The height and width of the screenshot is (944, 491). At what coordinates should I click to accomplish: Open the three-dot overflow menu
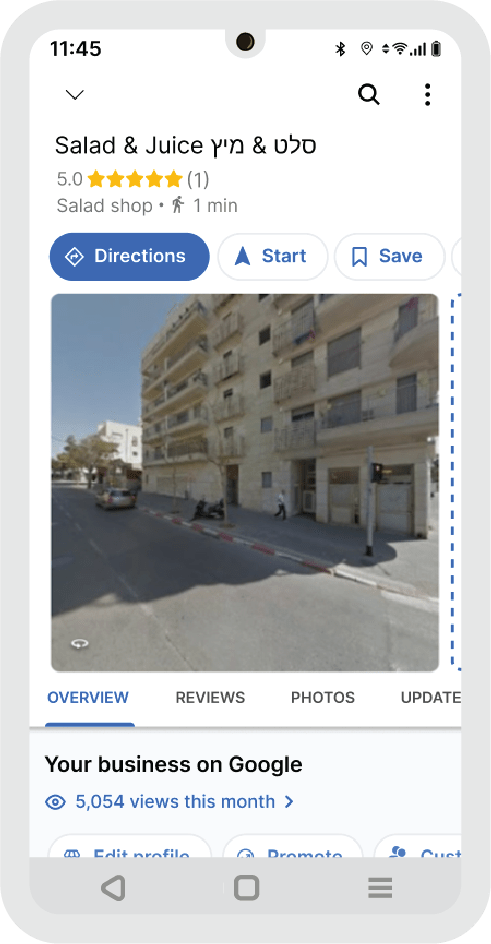427,95
